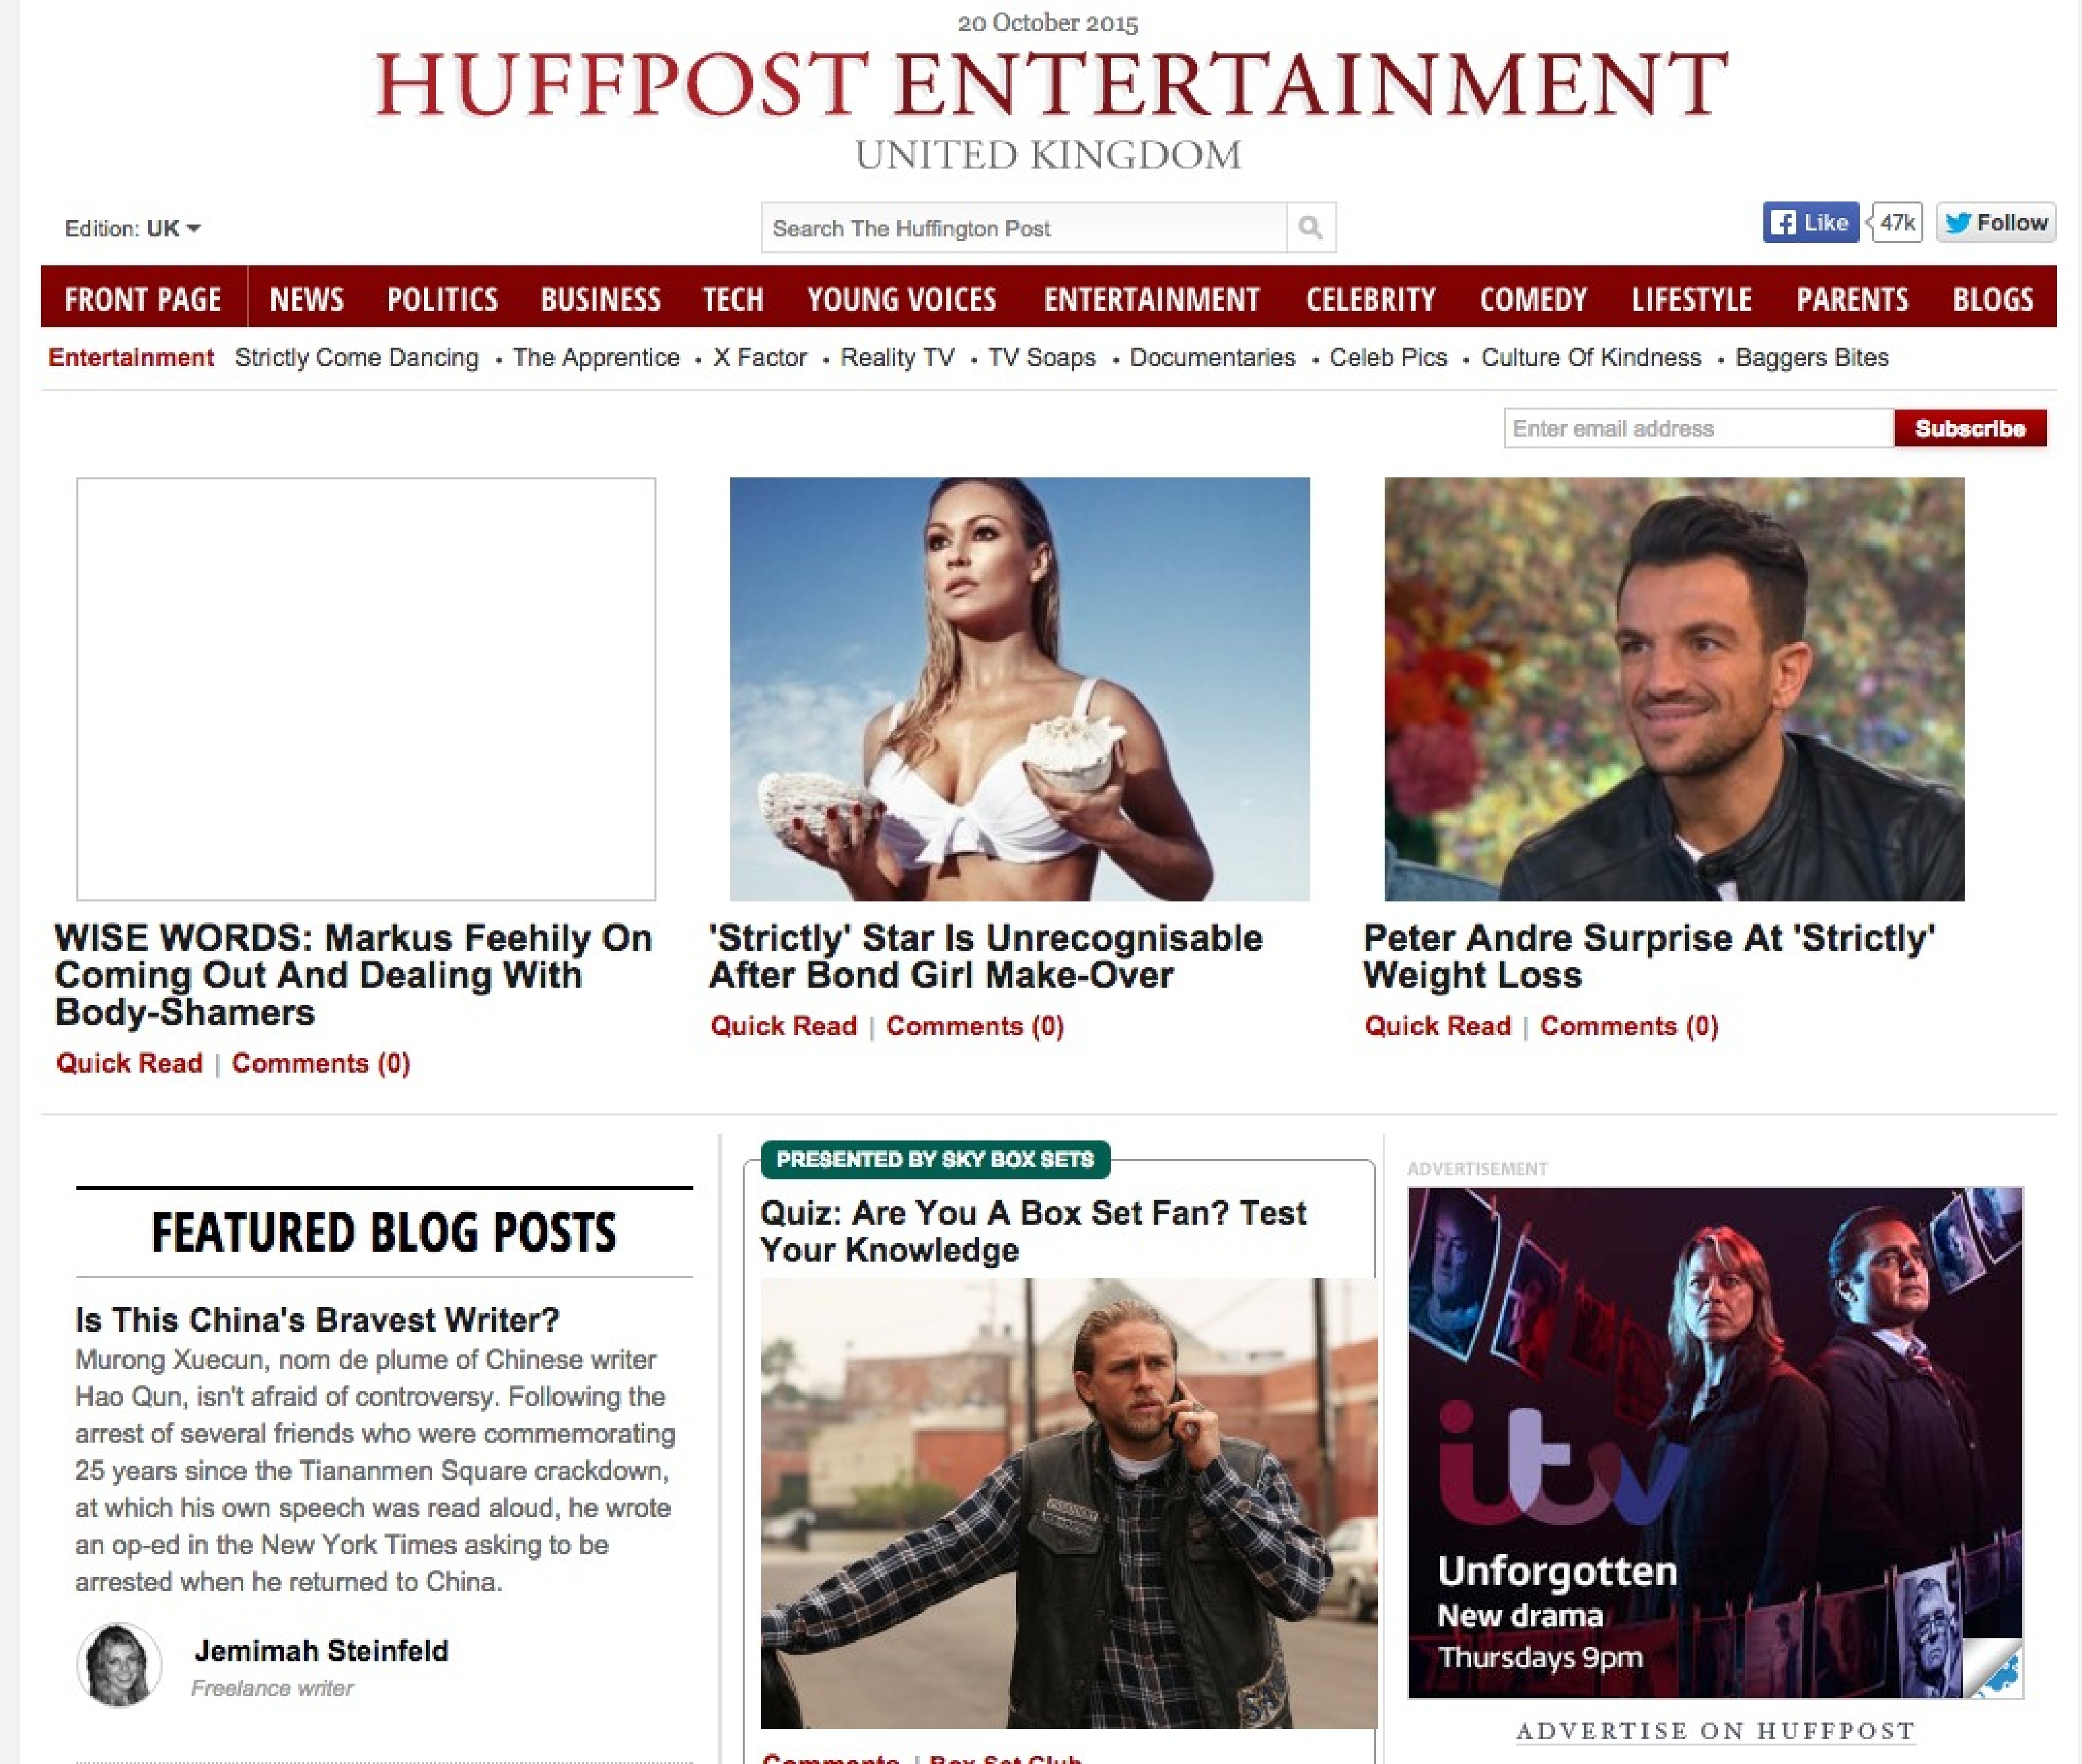Go to Strictly Come Dancing section
This screenshot has height=1764, width=2082.
coord(357,357)
